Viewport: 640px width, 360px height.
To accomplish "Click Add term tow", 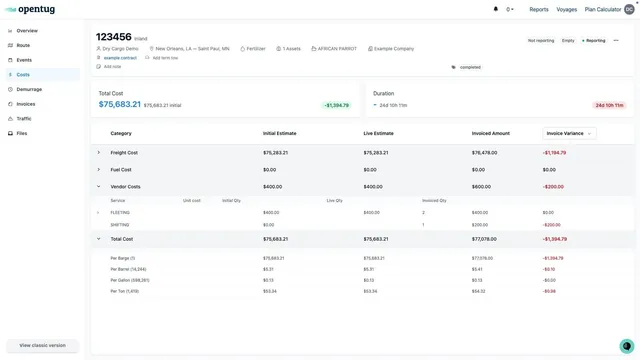I will pyautogui.click(x=165, y=58).
